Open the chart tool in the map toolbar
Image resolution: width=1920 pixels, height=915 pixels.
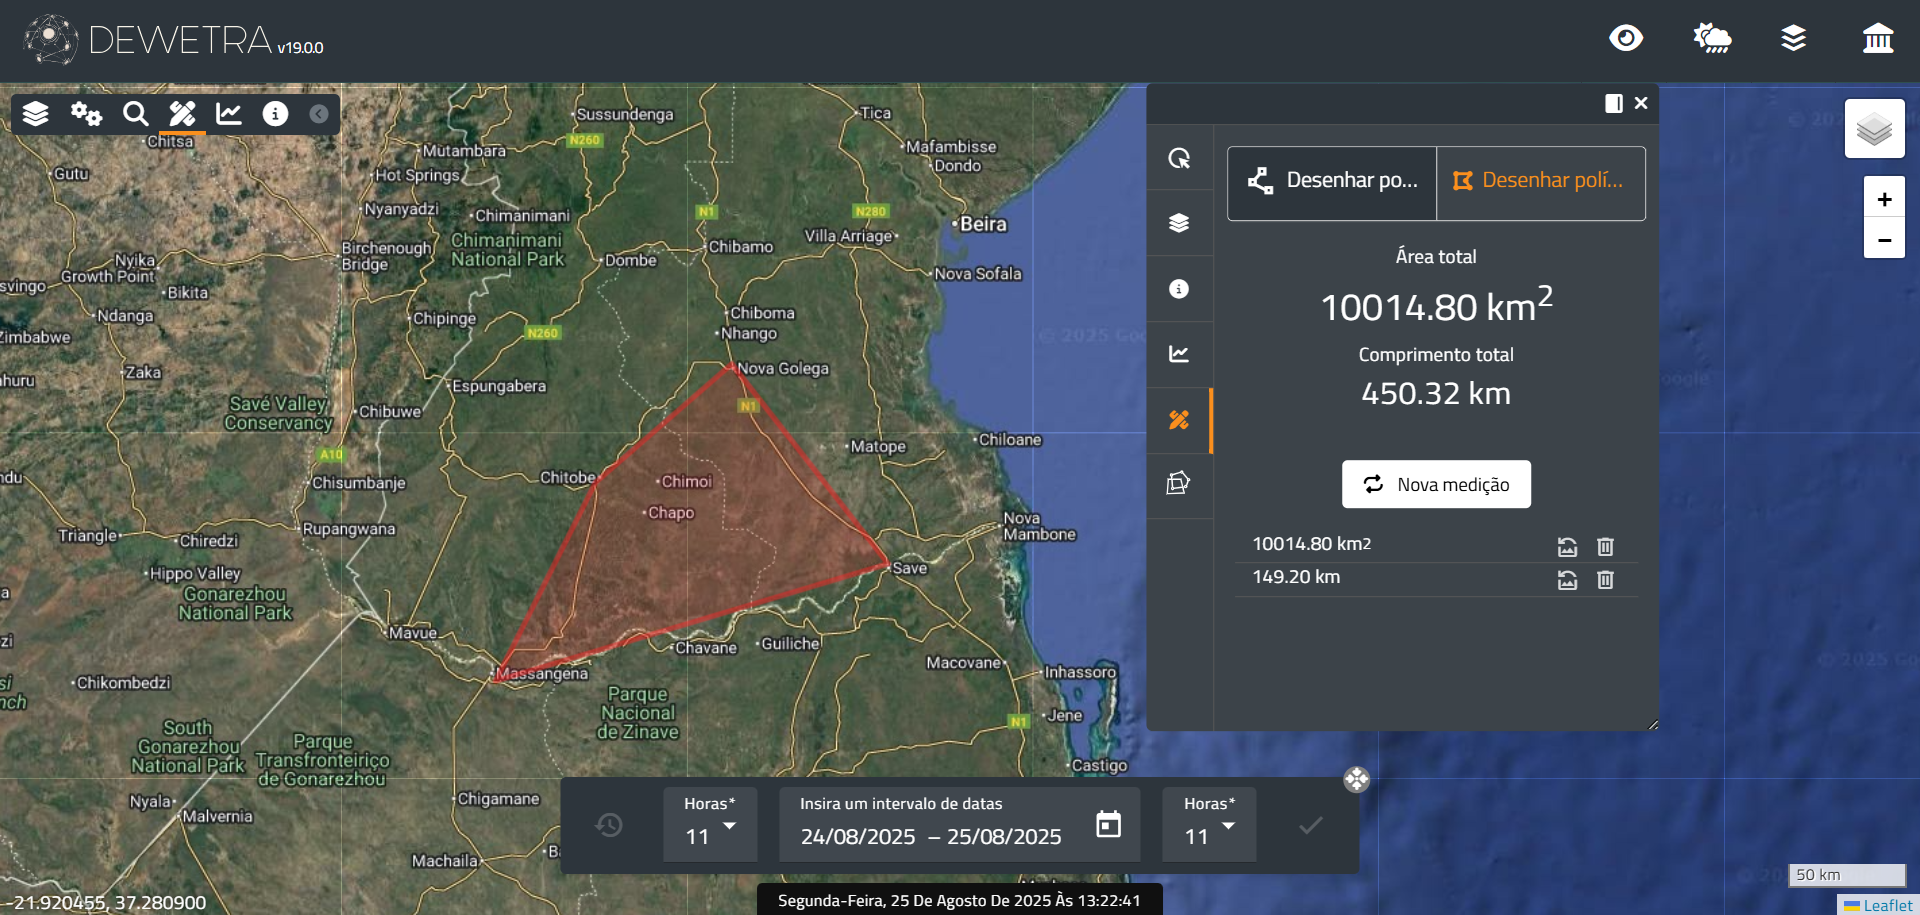[229, 114]
